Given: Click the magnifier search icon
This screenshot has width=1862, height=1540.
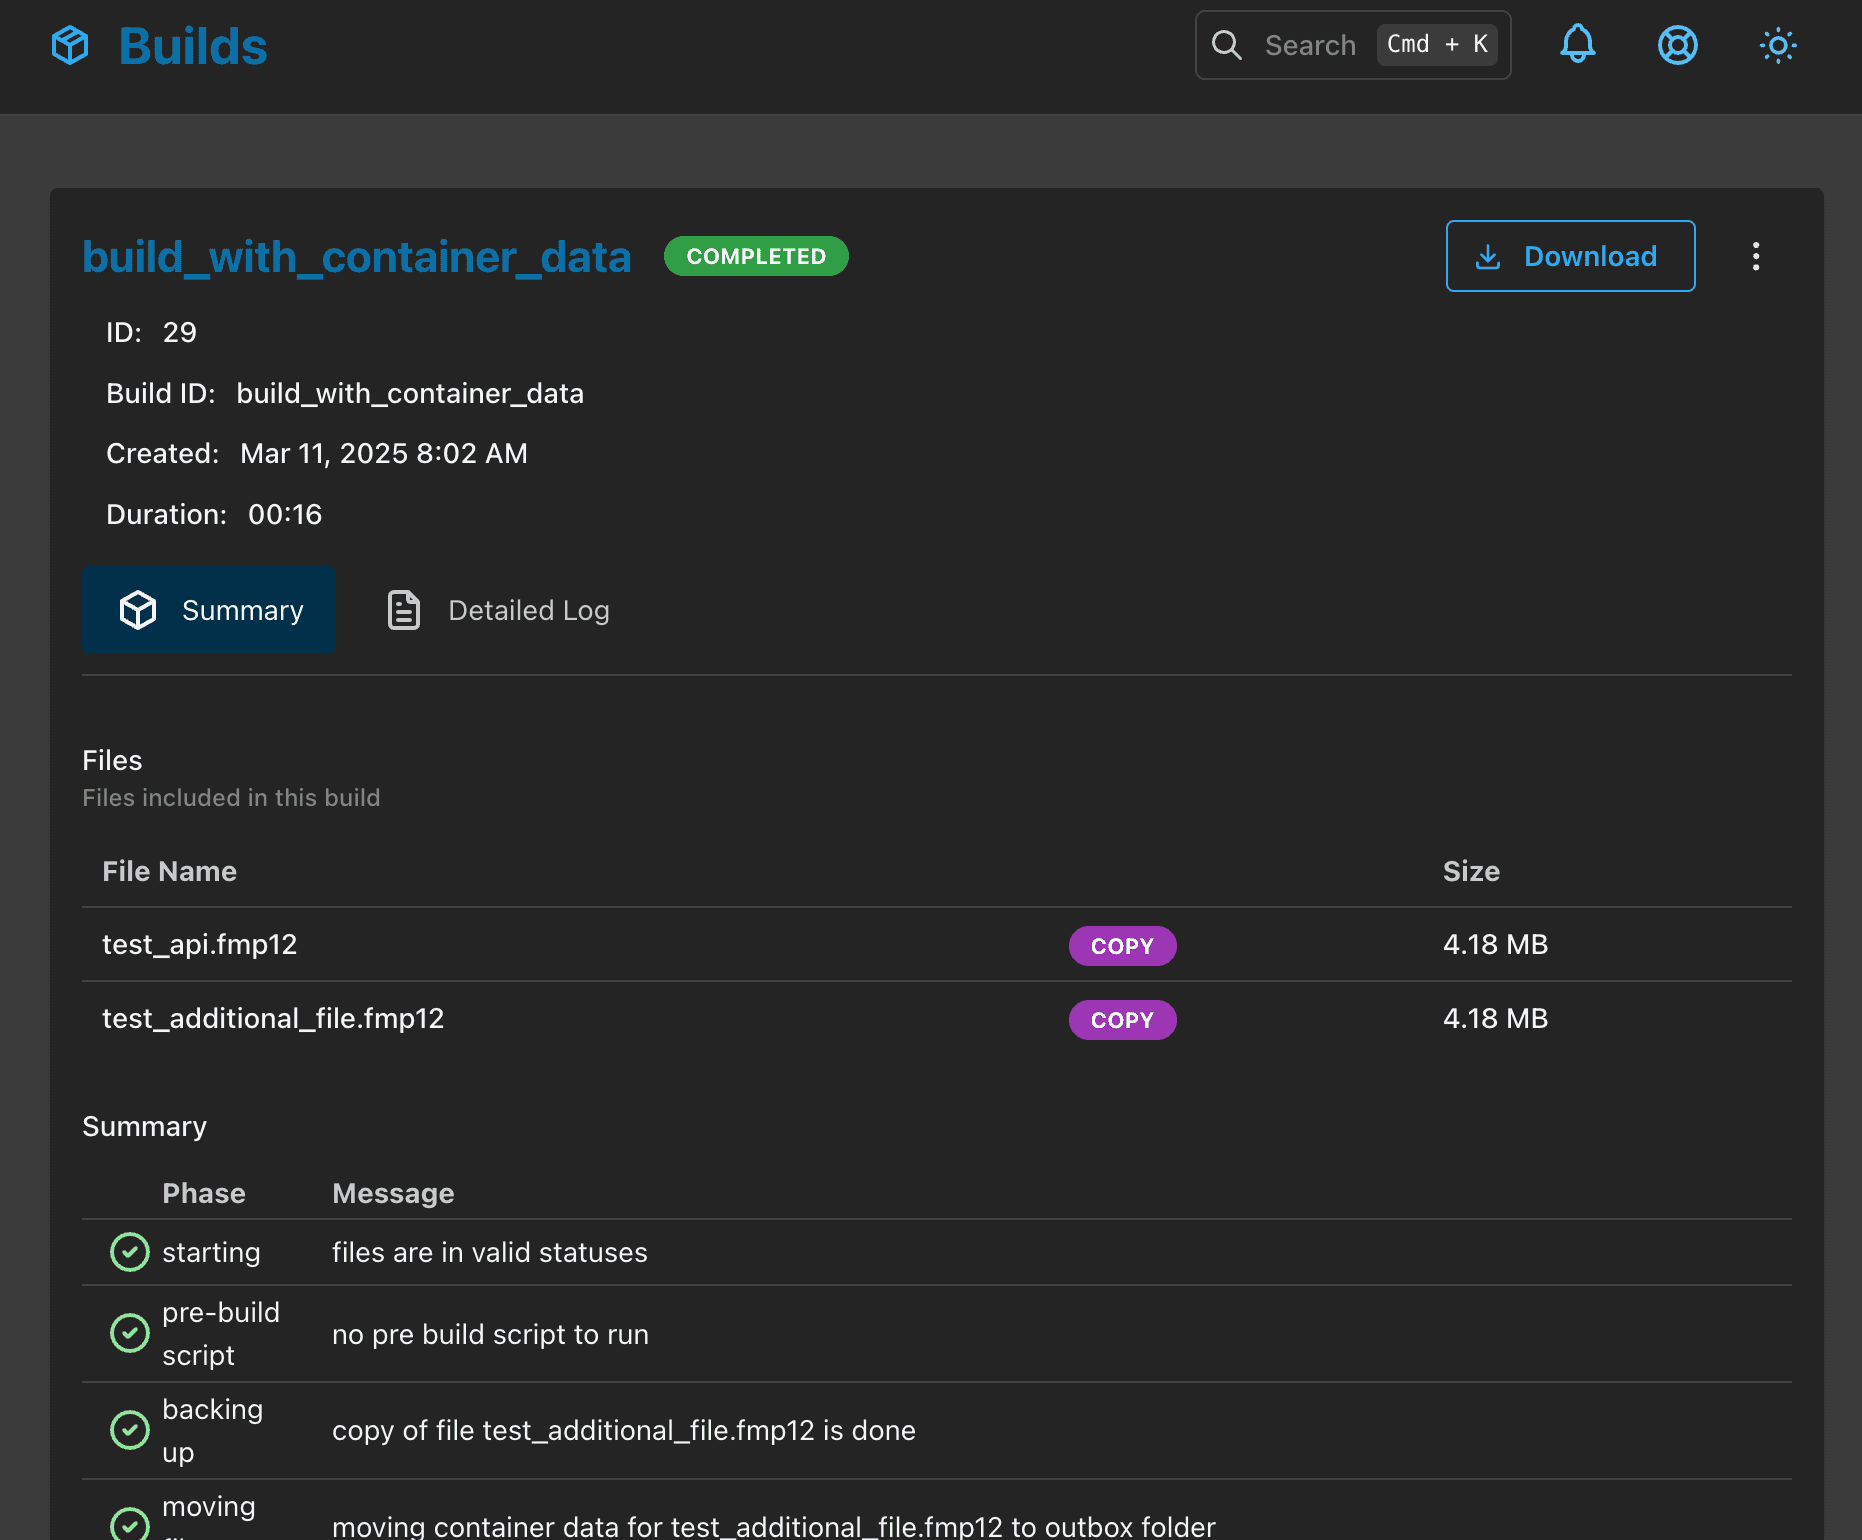Looking at the screenshot, I should coord(1226,45).
